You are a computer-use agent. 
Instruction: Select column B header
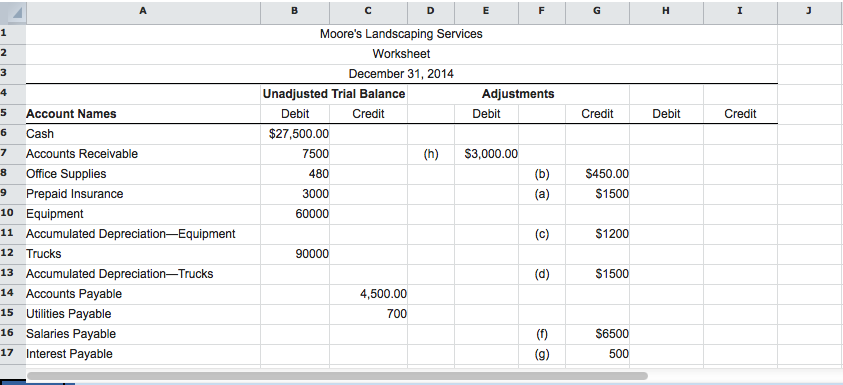[295, 11]
